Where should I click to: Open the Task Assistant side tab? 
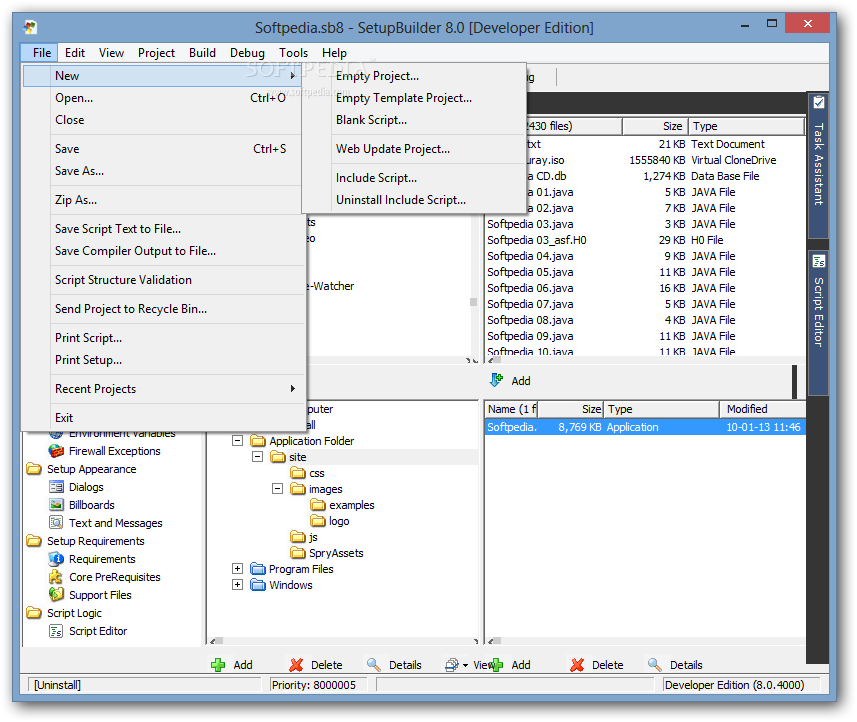818,165
